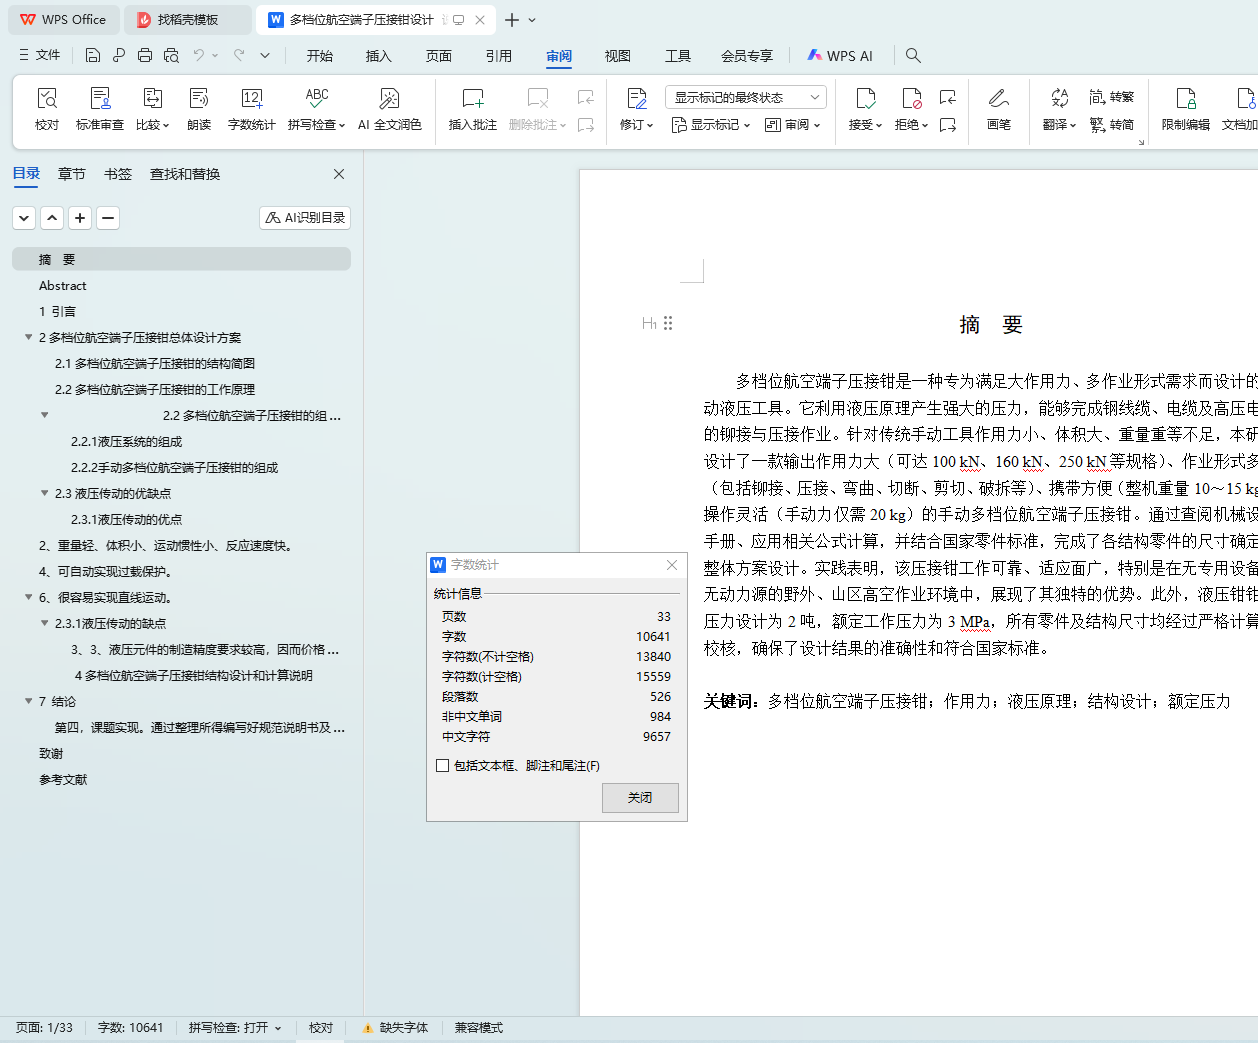Close the 字数统计 dialog with its X
Image resolution: width=1258 pixels, height=1043 pixels.
point(672,565)
